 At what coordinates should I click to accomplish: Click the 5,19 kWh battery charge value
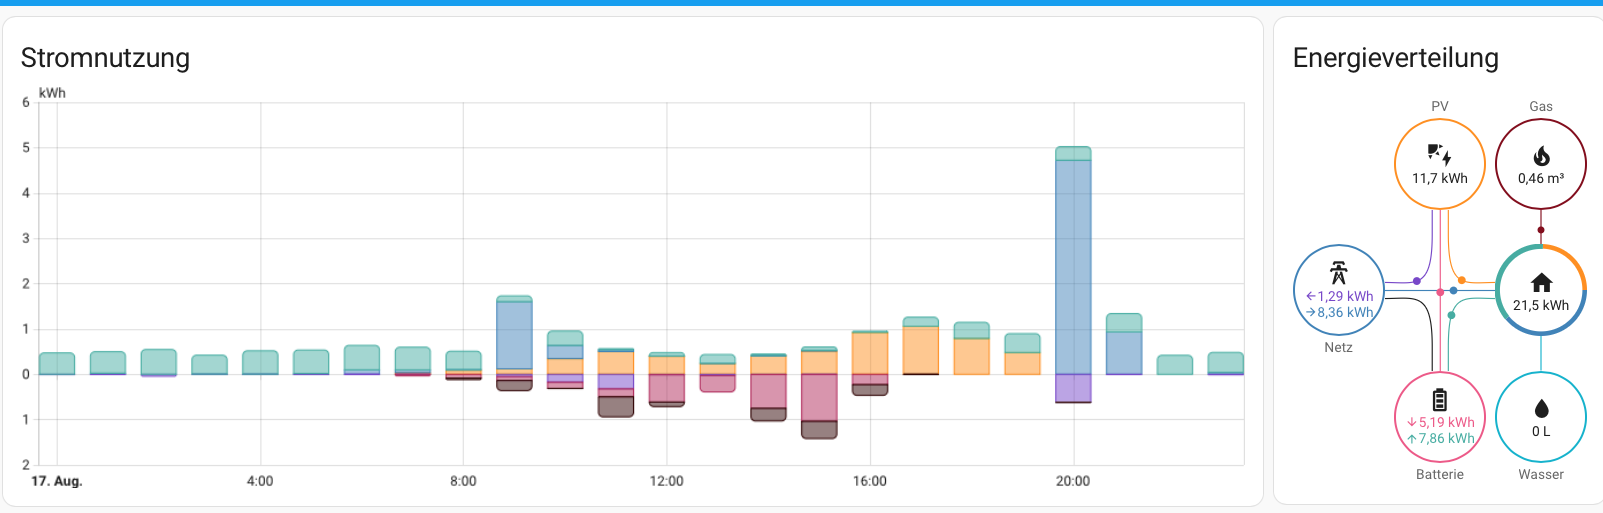[1440, 422]
